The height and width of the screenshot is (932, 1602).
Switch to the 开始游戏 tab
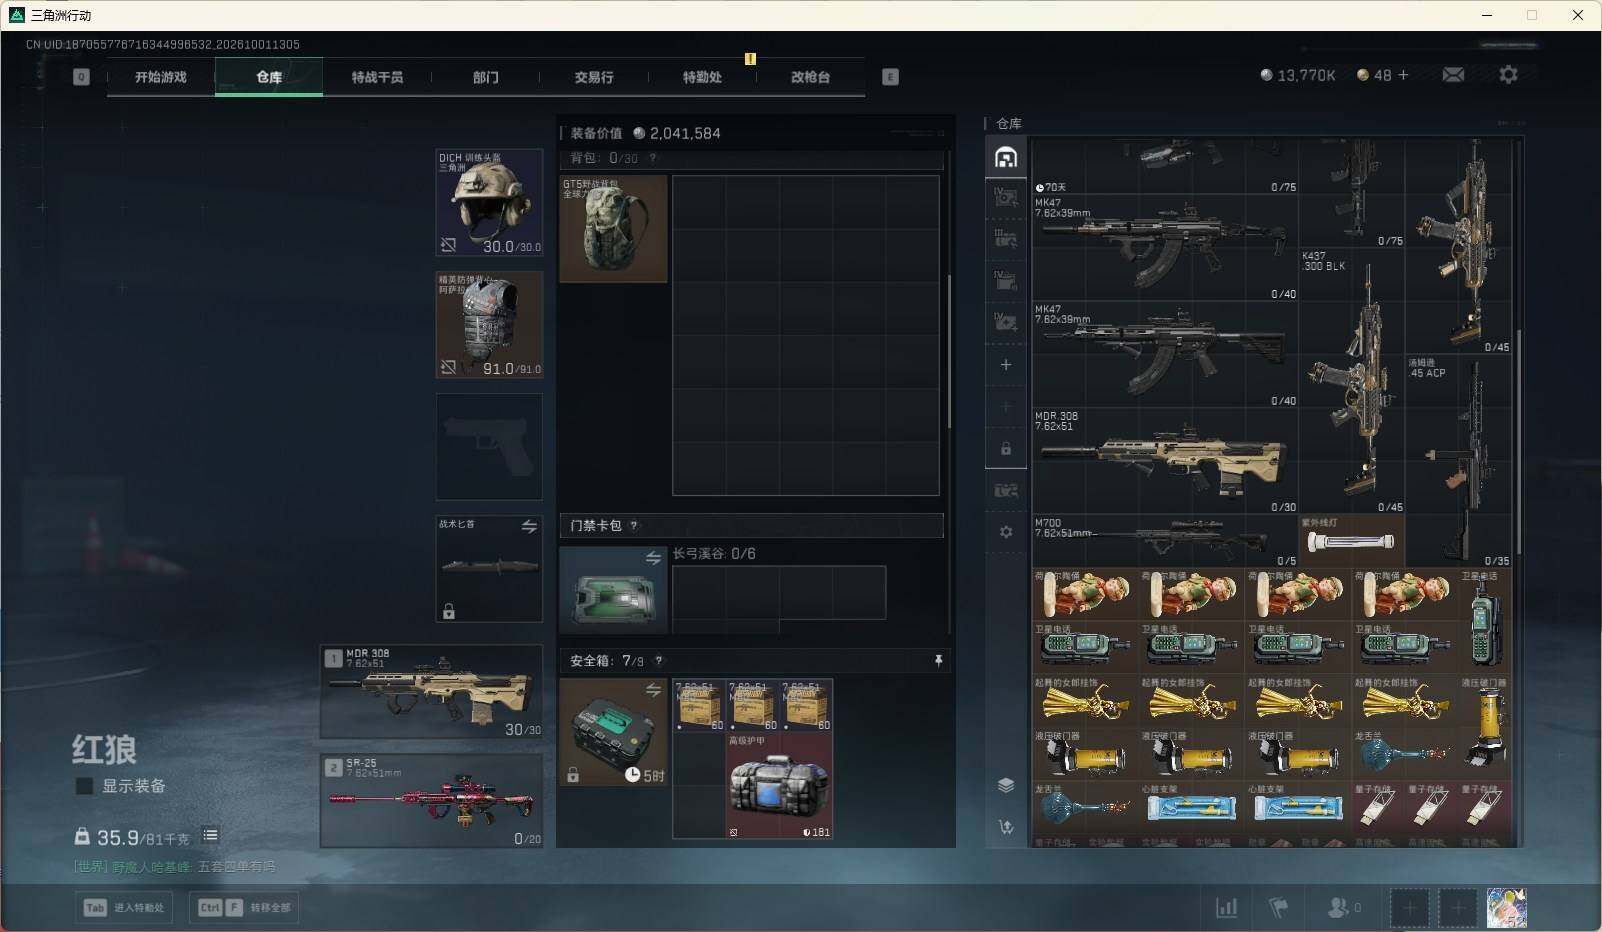coord(161,77)
